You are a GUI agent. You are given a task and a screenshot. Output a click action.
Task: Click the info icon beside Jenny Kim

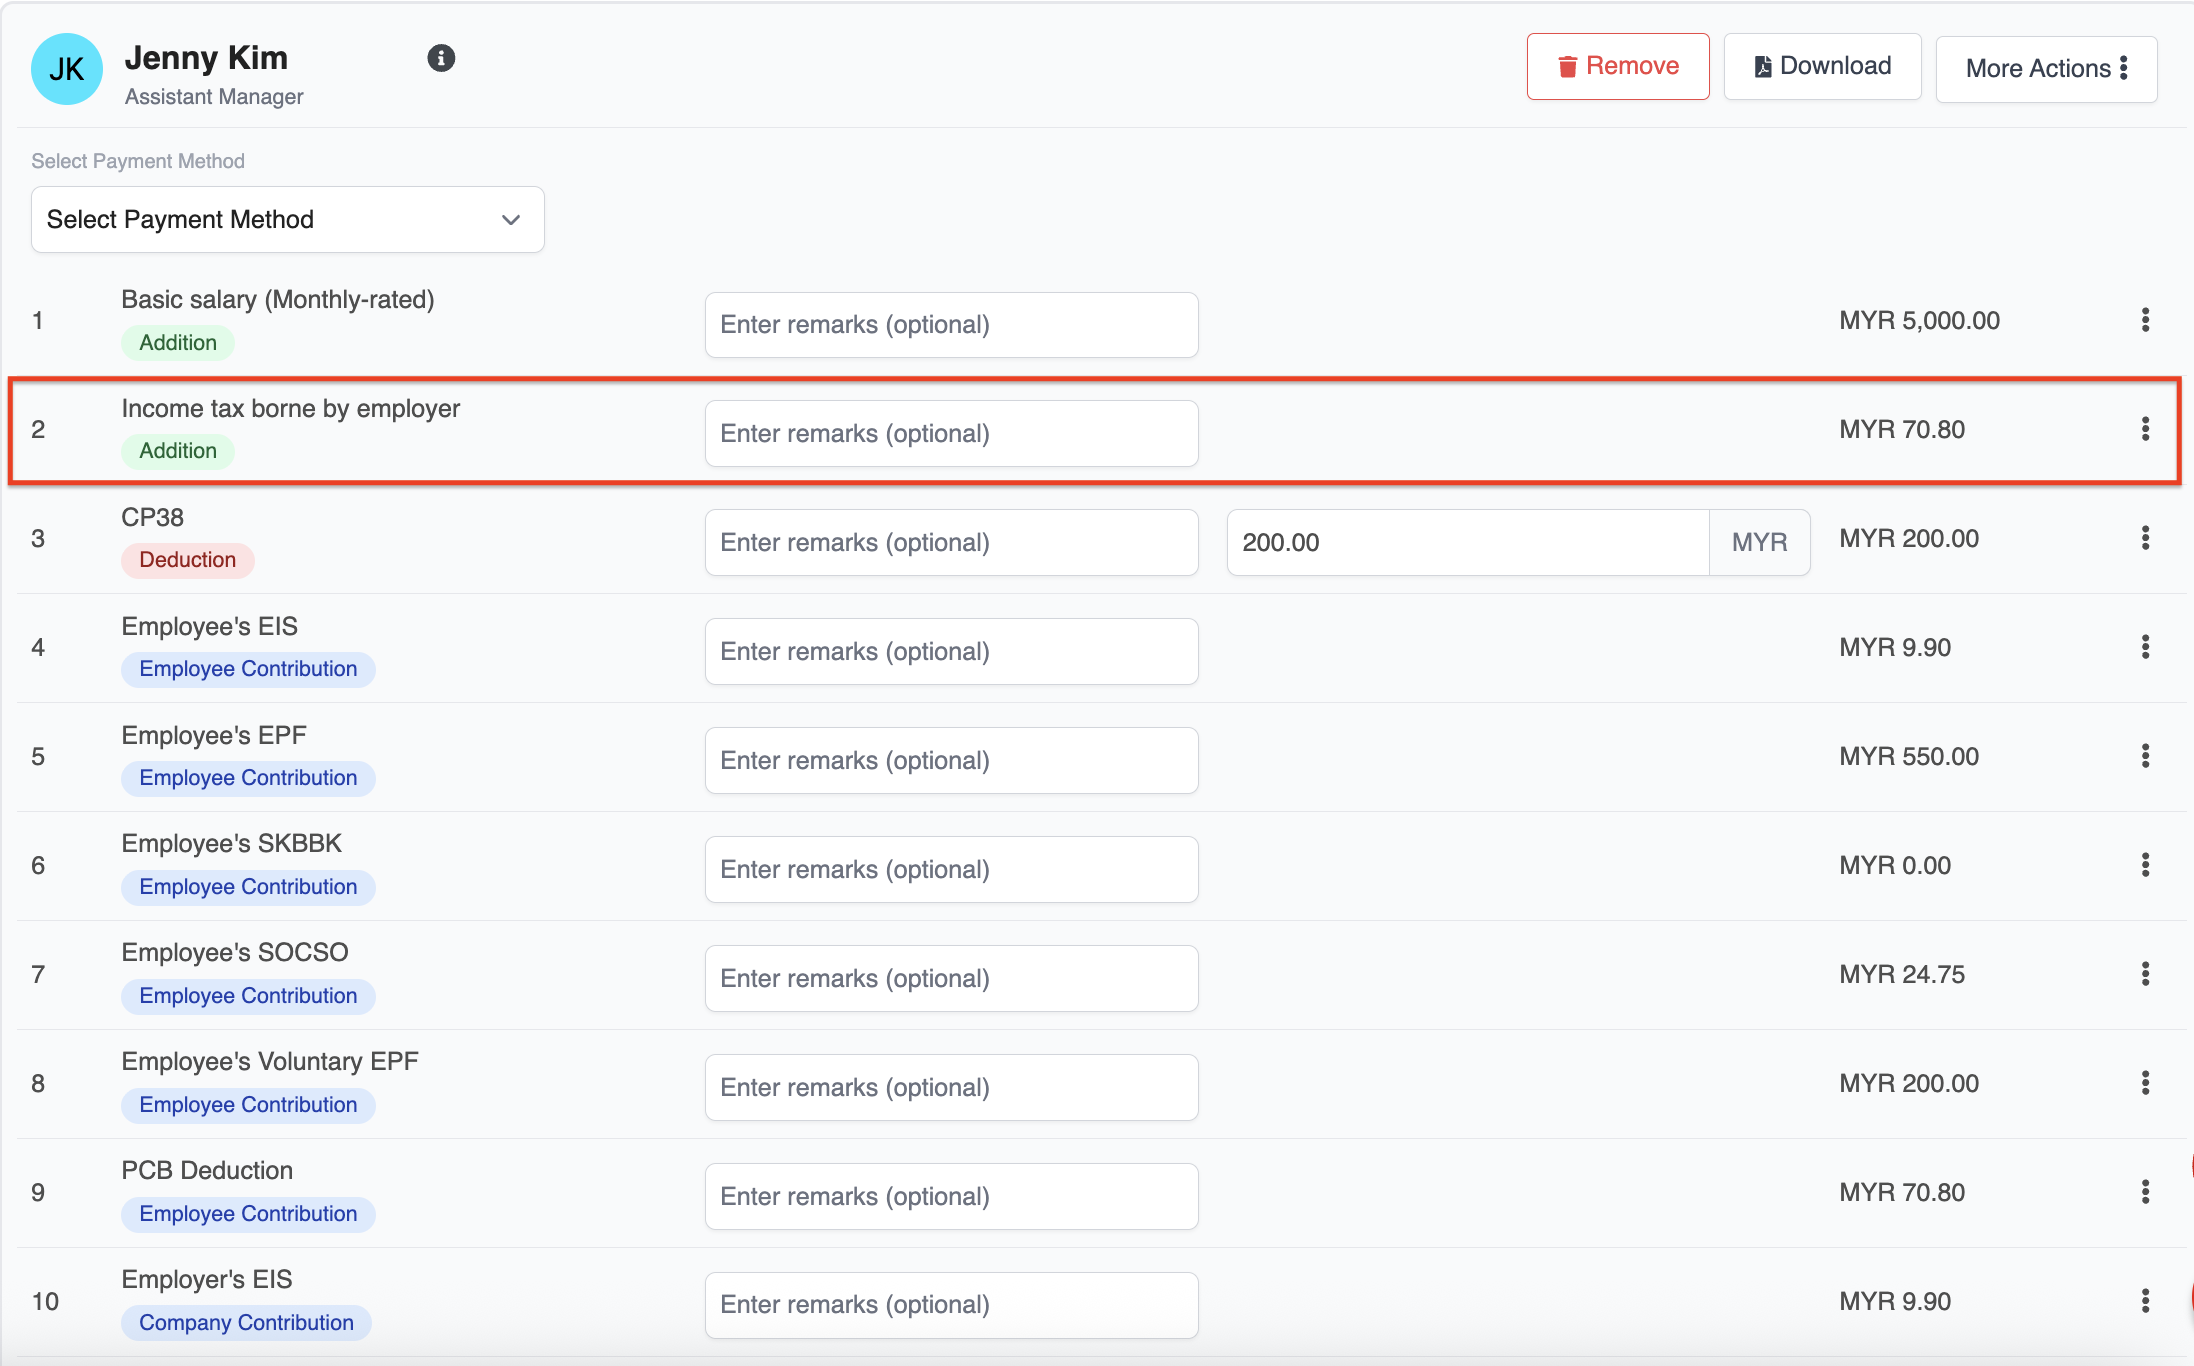click(x=441, y=59)
